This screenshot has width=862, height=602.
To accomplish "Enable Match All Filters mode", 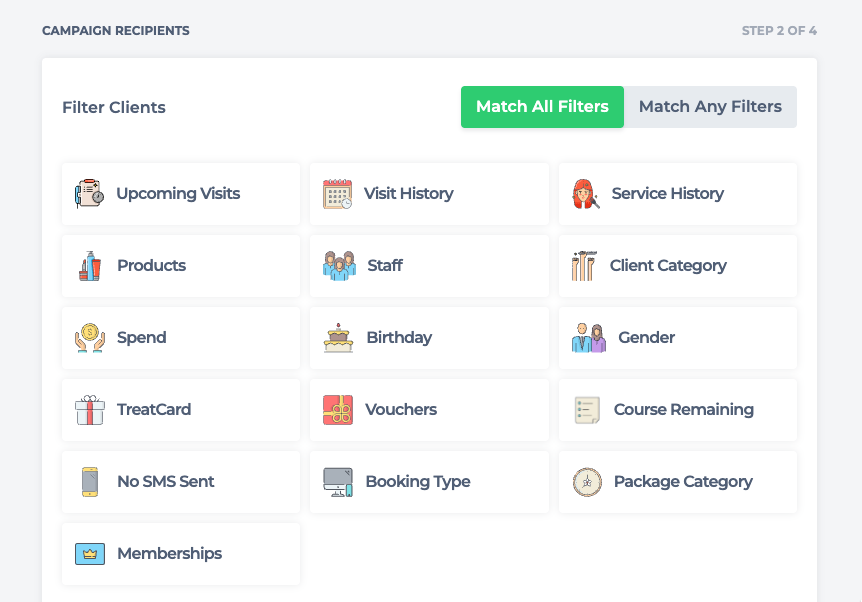I will coord(542,107).
